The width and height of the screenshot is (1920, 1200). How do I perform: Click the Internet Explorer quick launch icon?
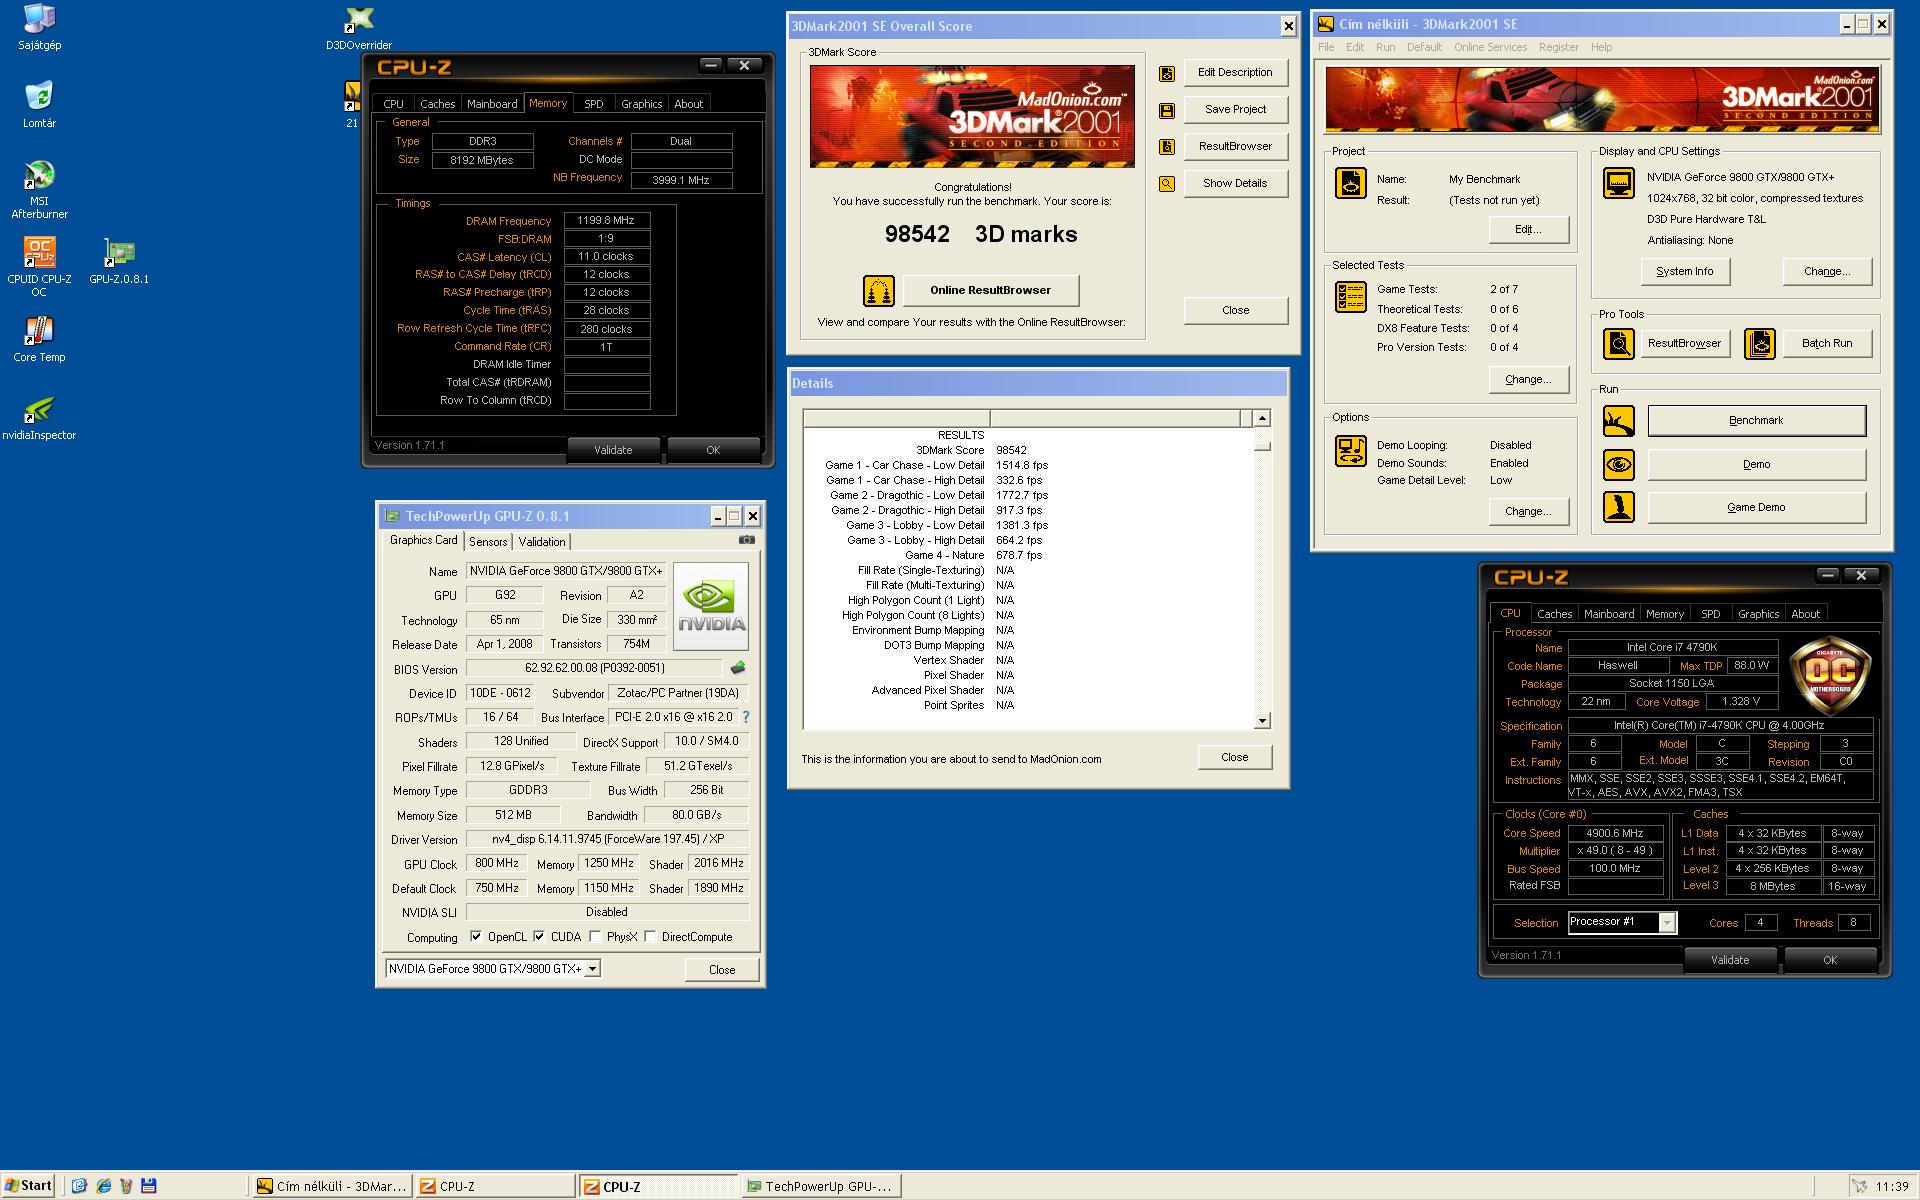(x=103, y=1187)
